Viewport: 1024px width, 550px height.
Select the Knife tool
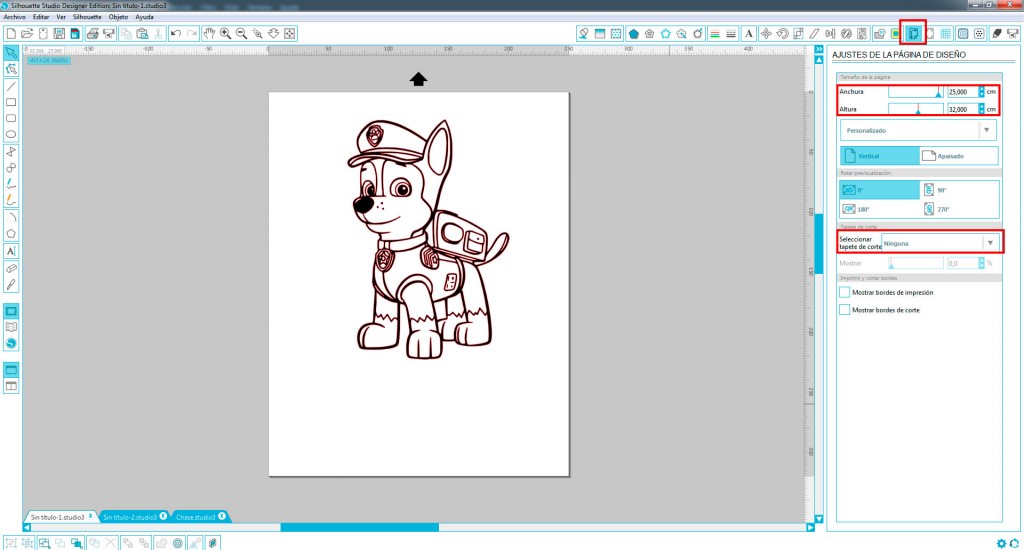pos(11,285)
